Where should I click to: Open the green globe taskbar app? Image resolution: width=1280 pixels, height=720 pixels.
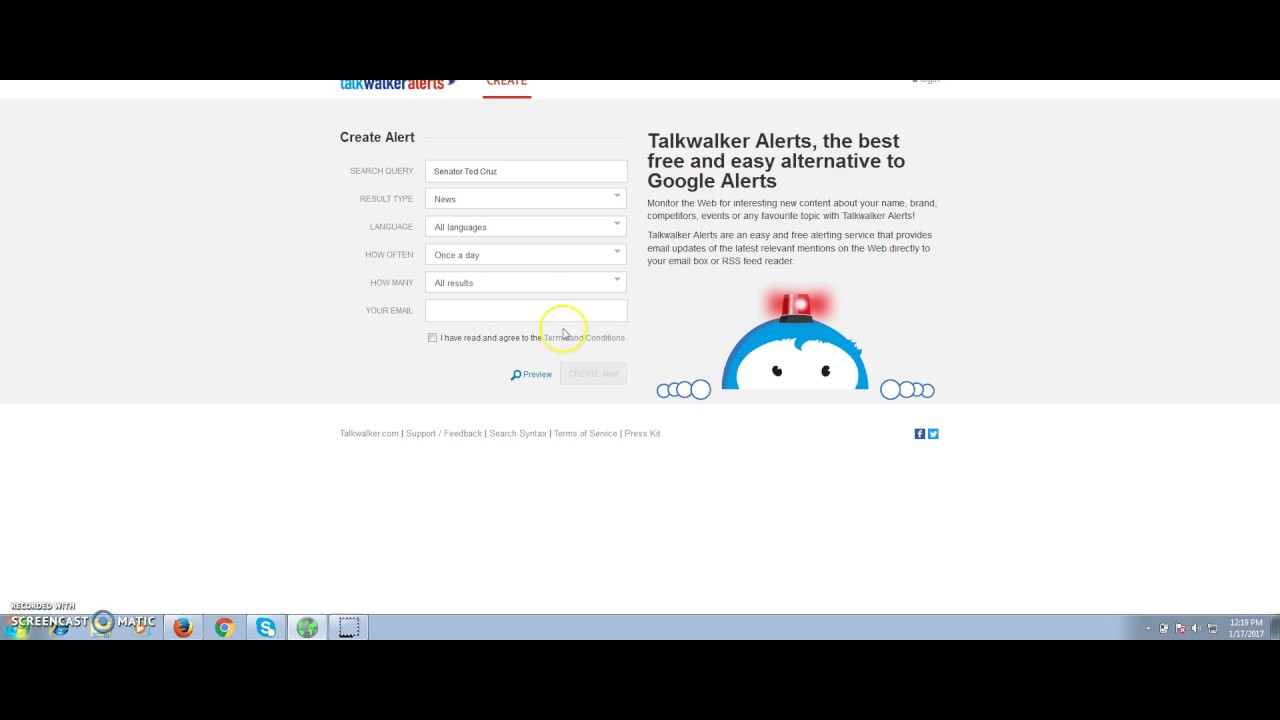tap(307, 627)
